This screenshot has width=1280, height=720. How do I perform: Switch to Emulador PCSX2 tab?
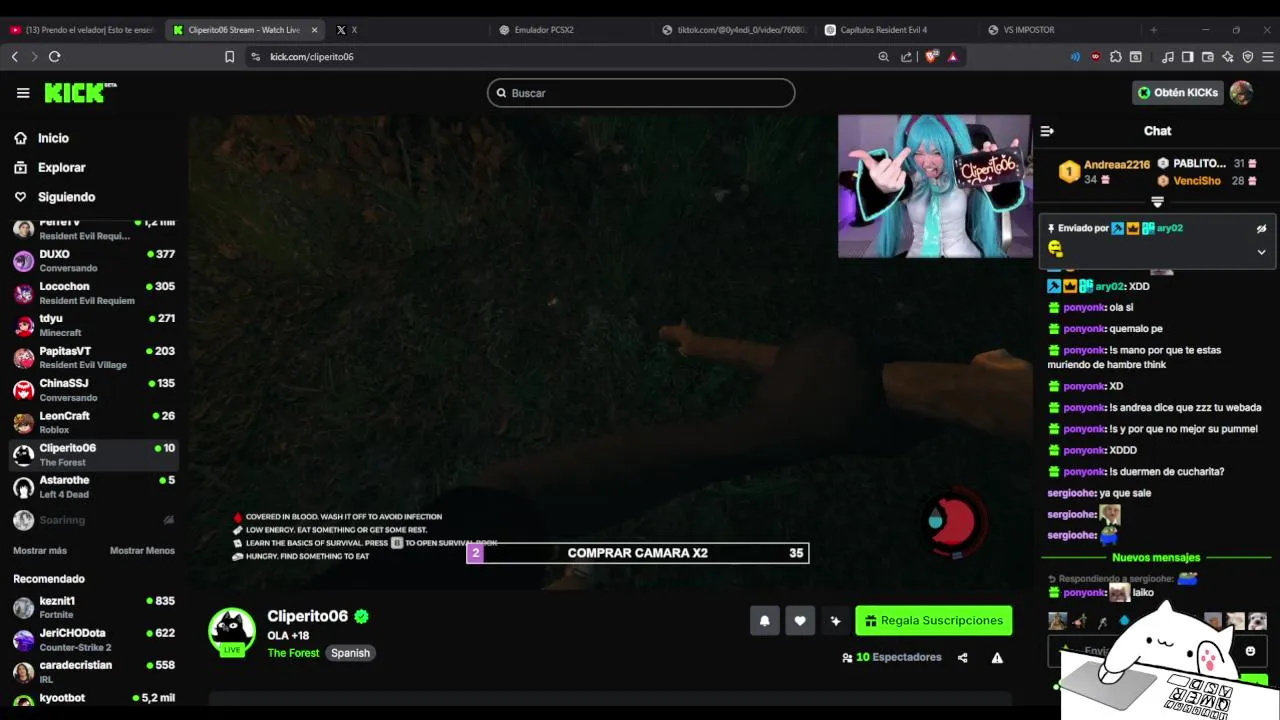[544, 30]
